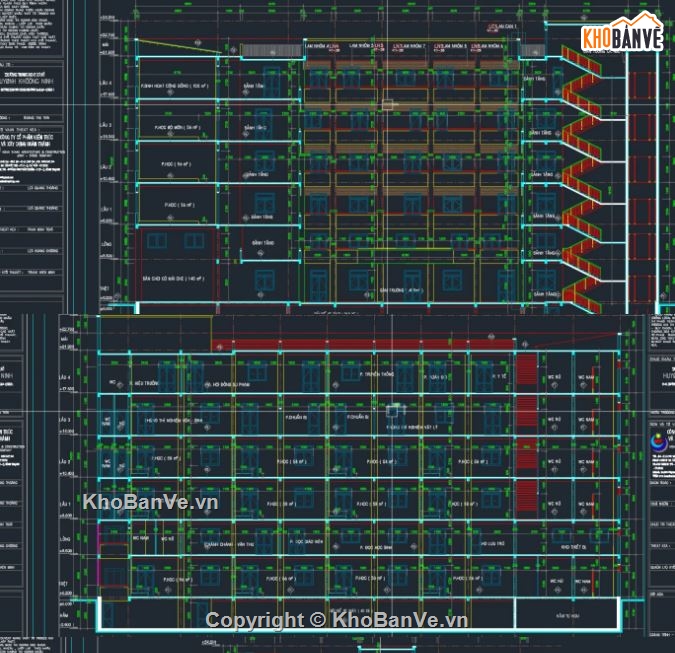Select the LẦU 4 level label in upper section
The image size is (675, 653).
click(x=106, y=82)
